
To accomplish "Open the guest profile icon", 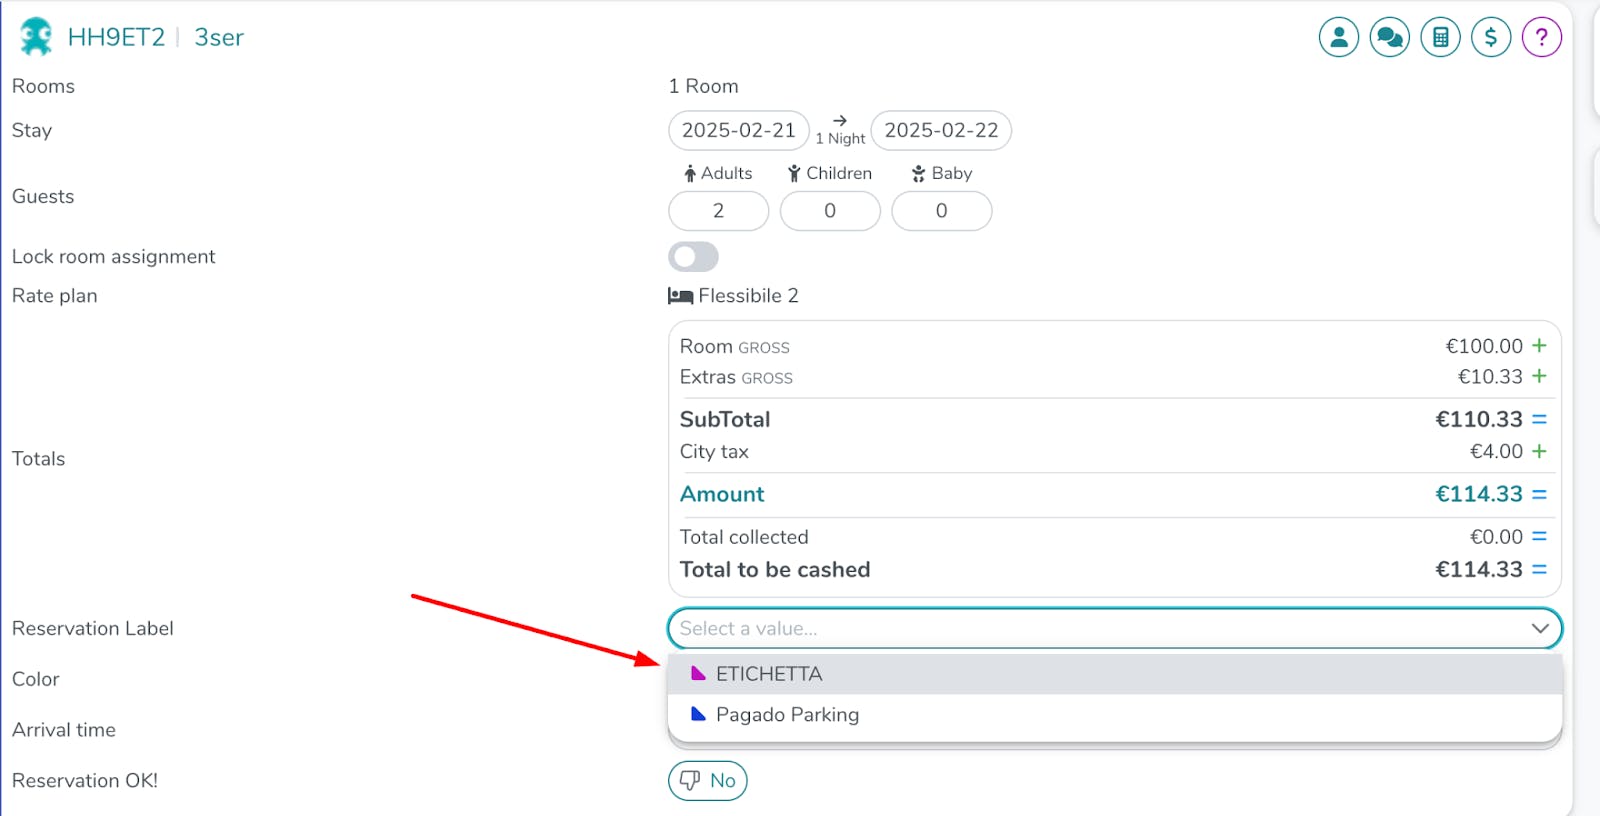I will [x=1338, y=38].
